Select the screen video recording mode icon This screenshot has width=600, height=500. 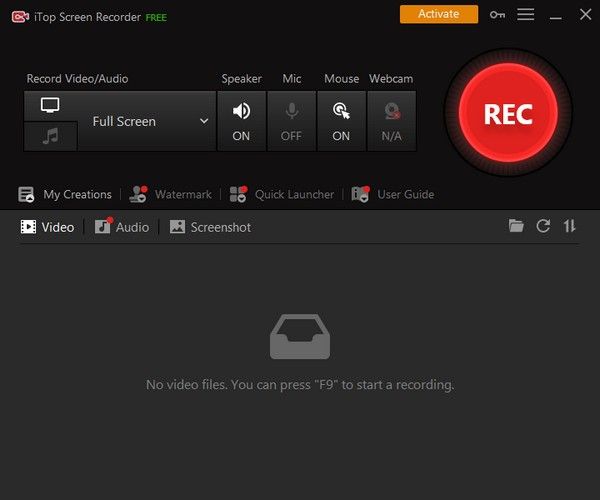click(x=50, y=105)
